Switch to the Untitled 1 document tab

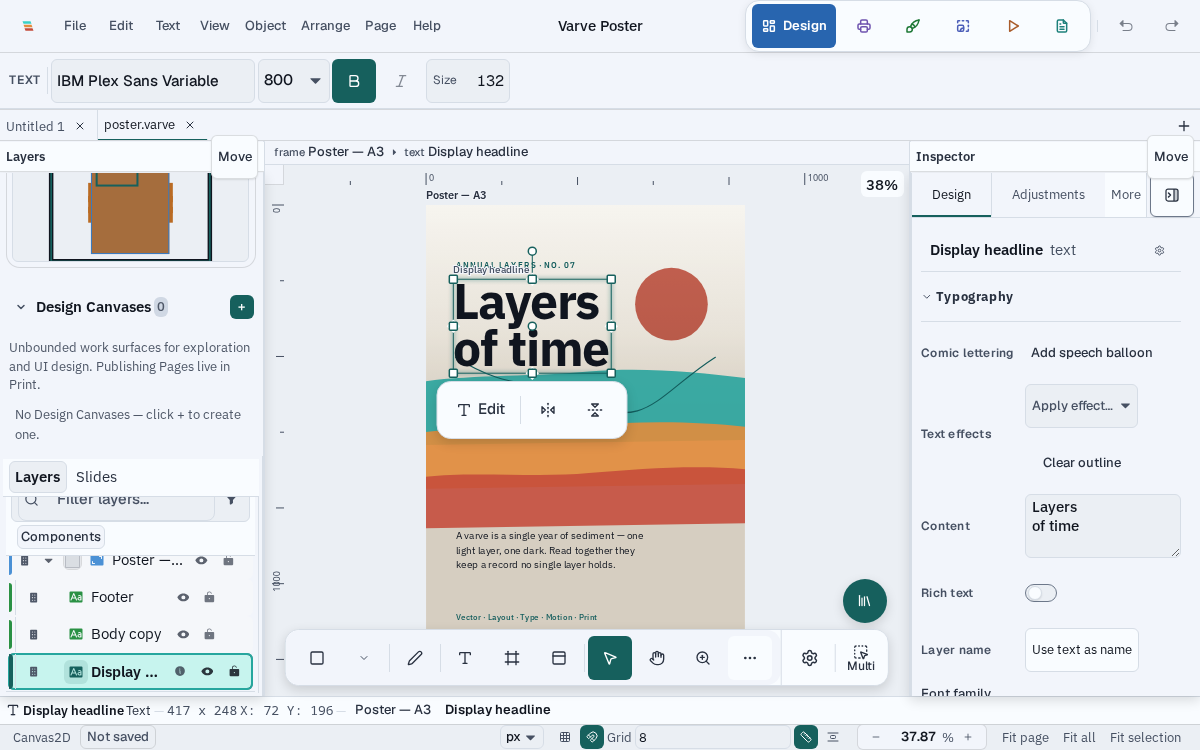35,126
